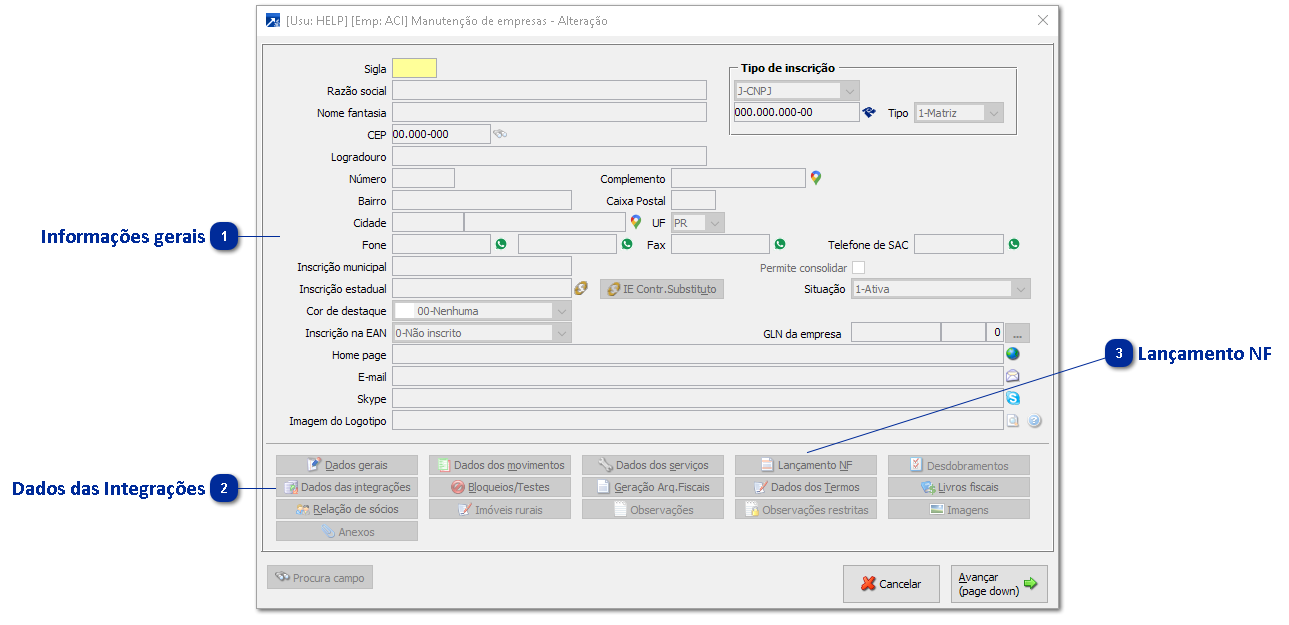Click the E-mail envelope icon

point(1012,376)
